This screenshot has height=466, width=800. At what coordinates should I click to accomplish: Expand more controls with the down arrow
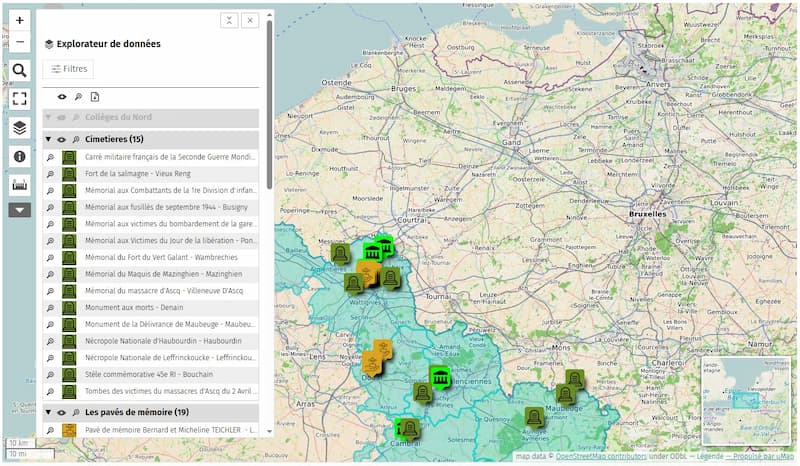pos(20,210)
